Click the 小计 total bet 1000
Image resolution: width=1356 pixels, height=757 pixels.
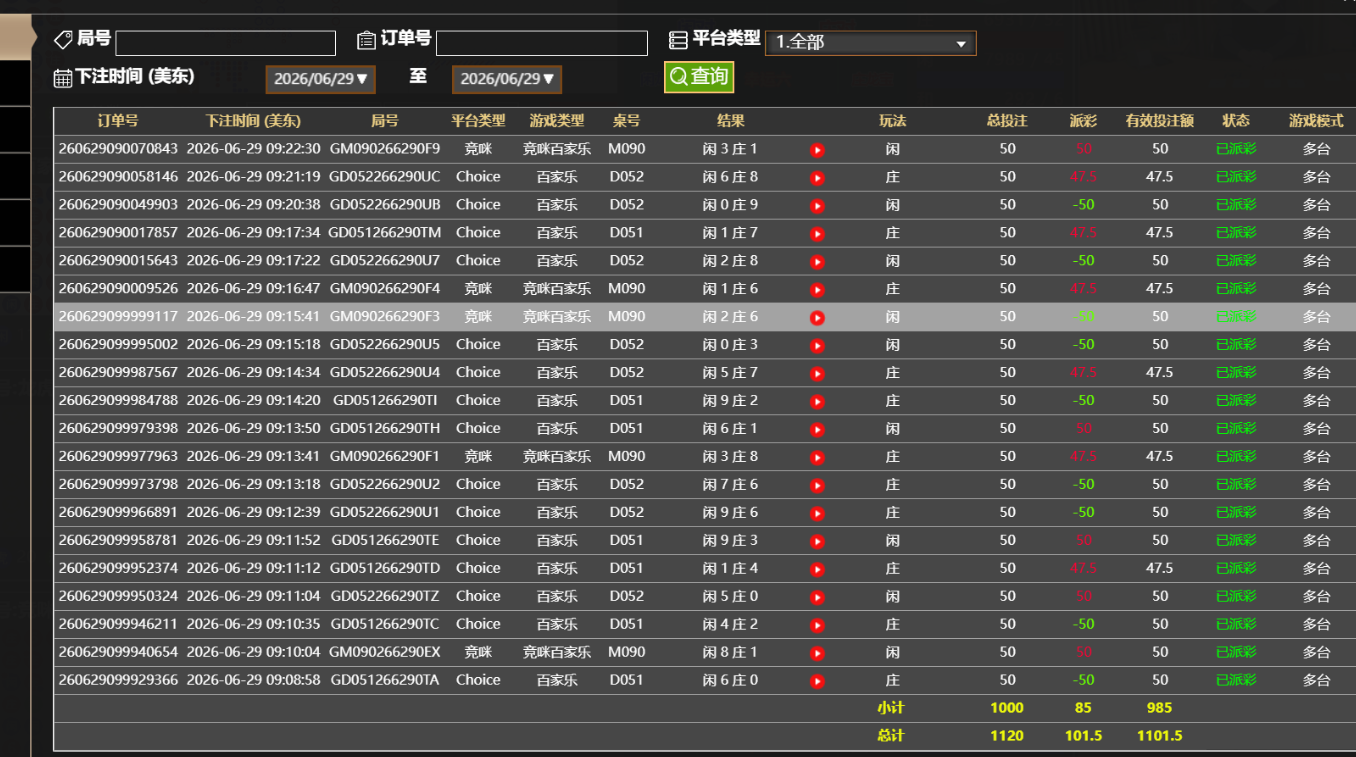pos(1007,709)
